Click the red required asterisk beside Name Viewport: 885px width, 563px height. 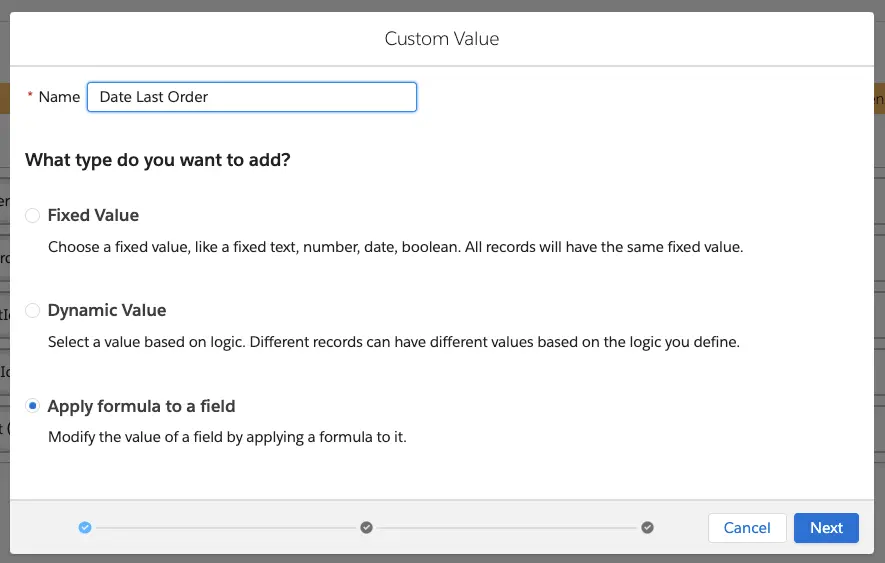coord(29,97)
